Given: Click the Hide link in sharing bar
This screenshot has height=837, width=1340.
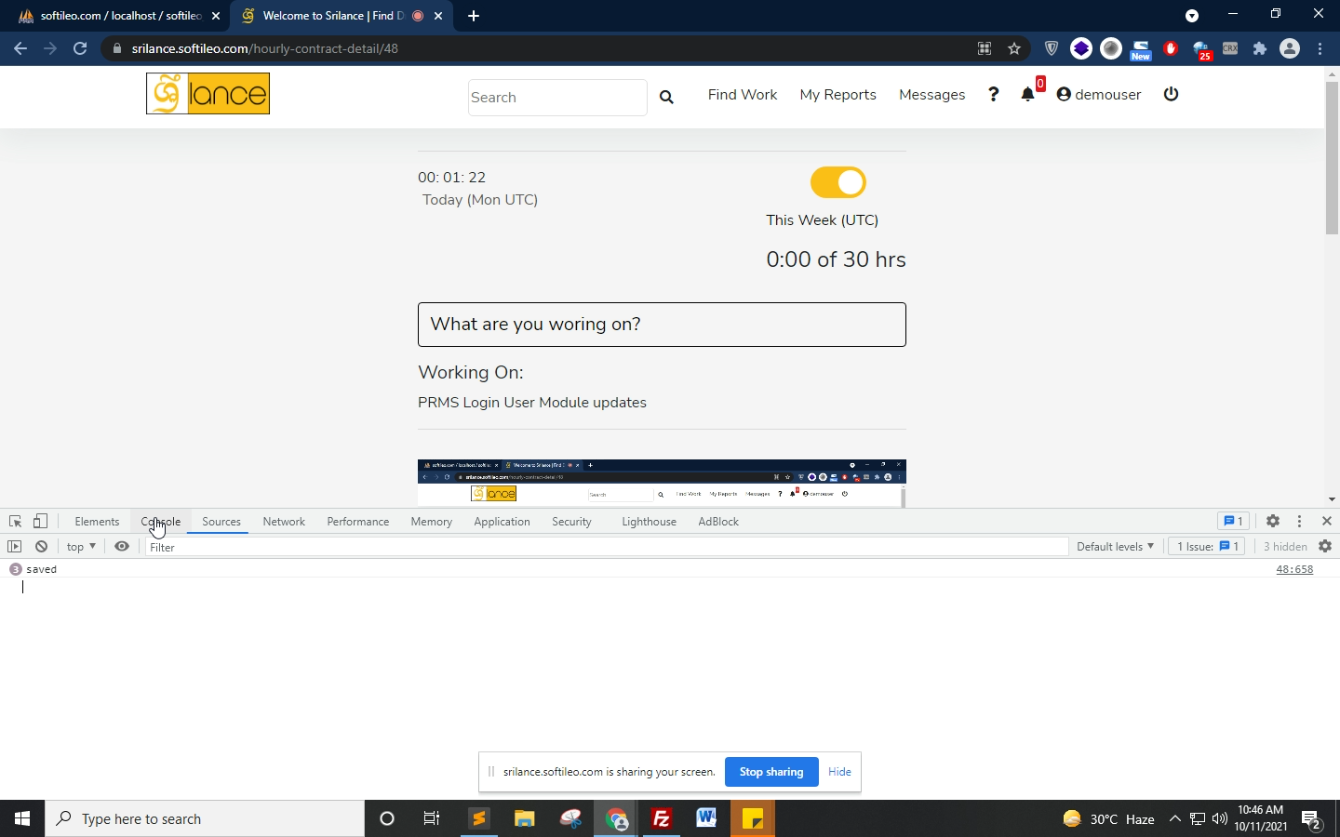Looking at the screenshot, I should coord(839,772).
